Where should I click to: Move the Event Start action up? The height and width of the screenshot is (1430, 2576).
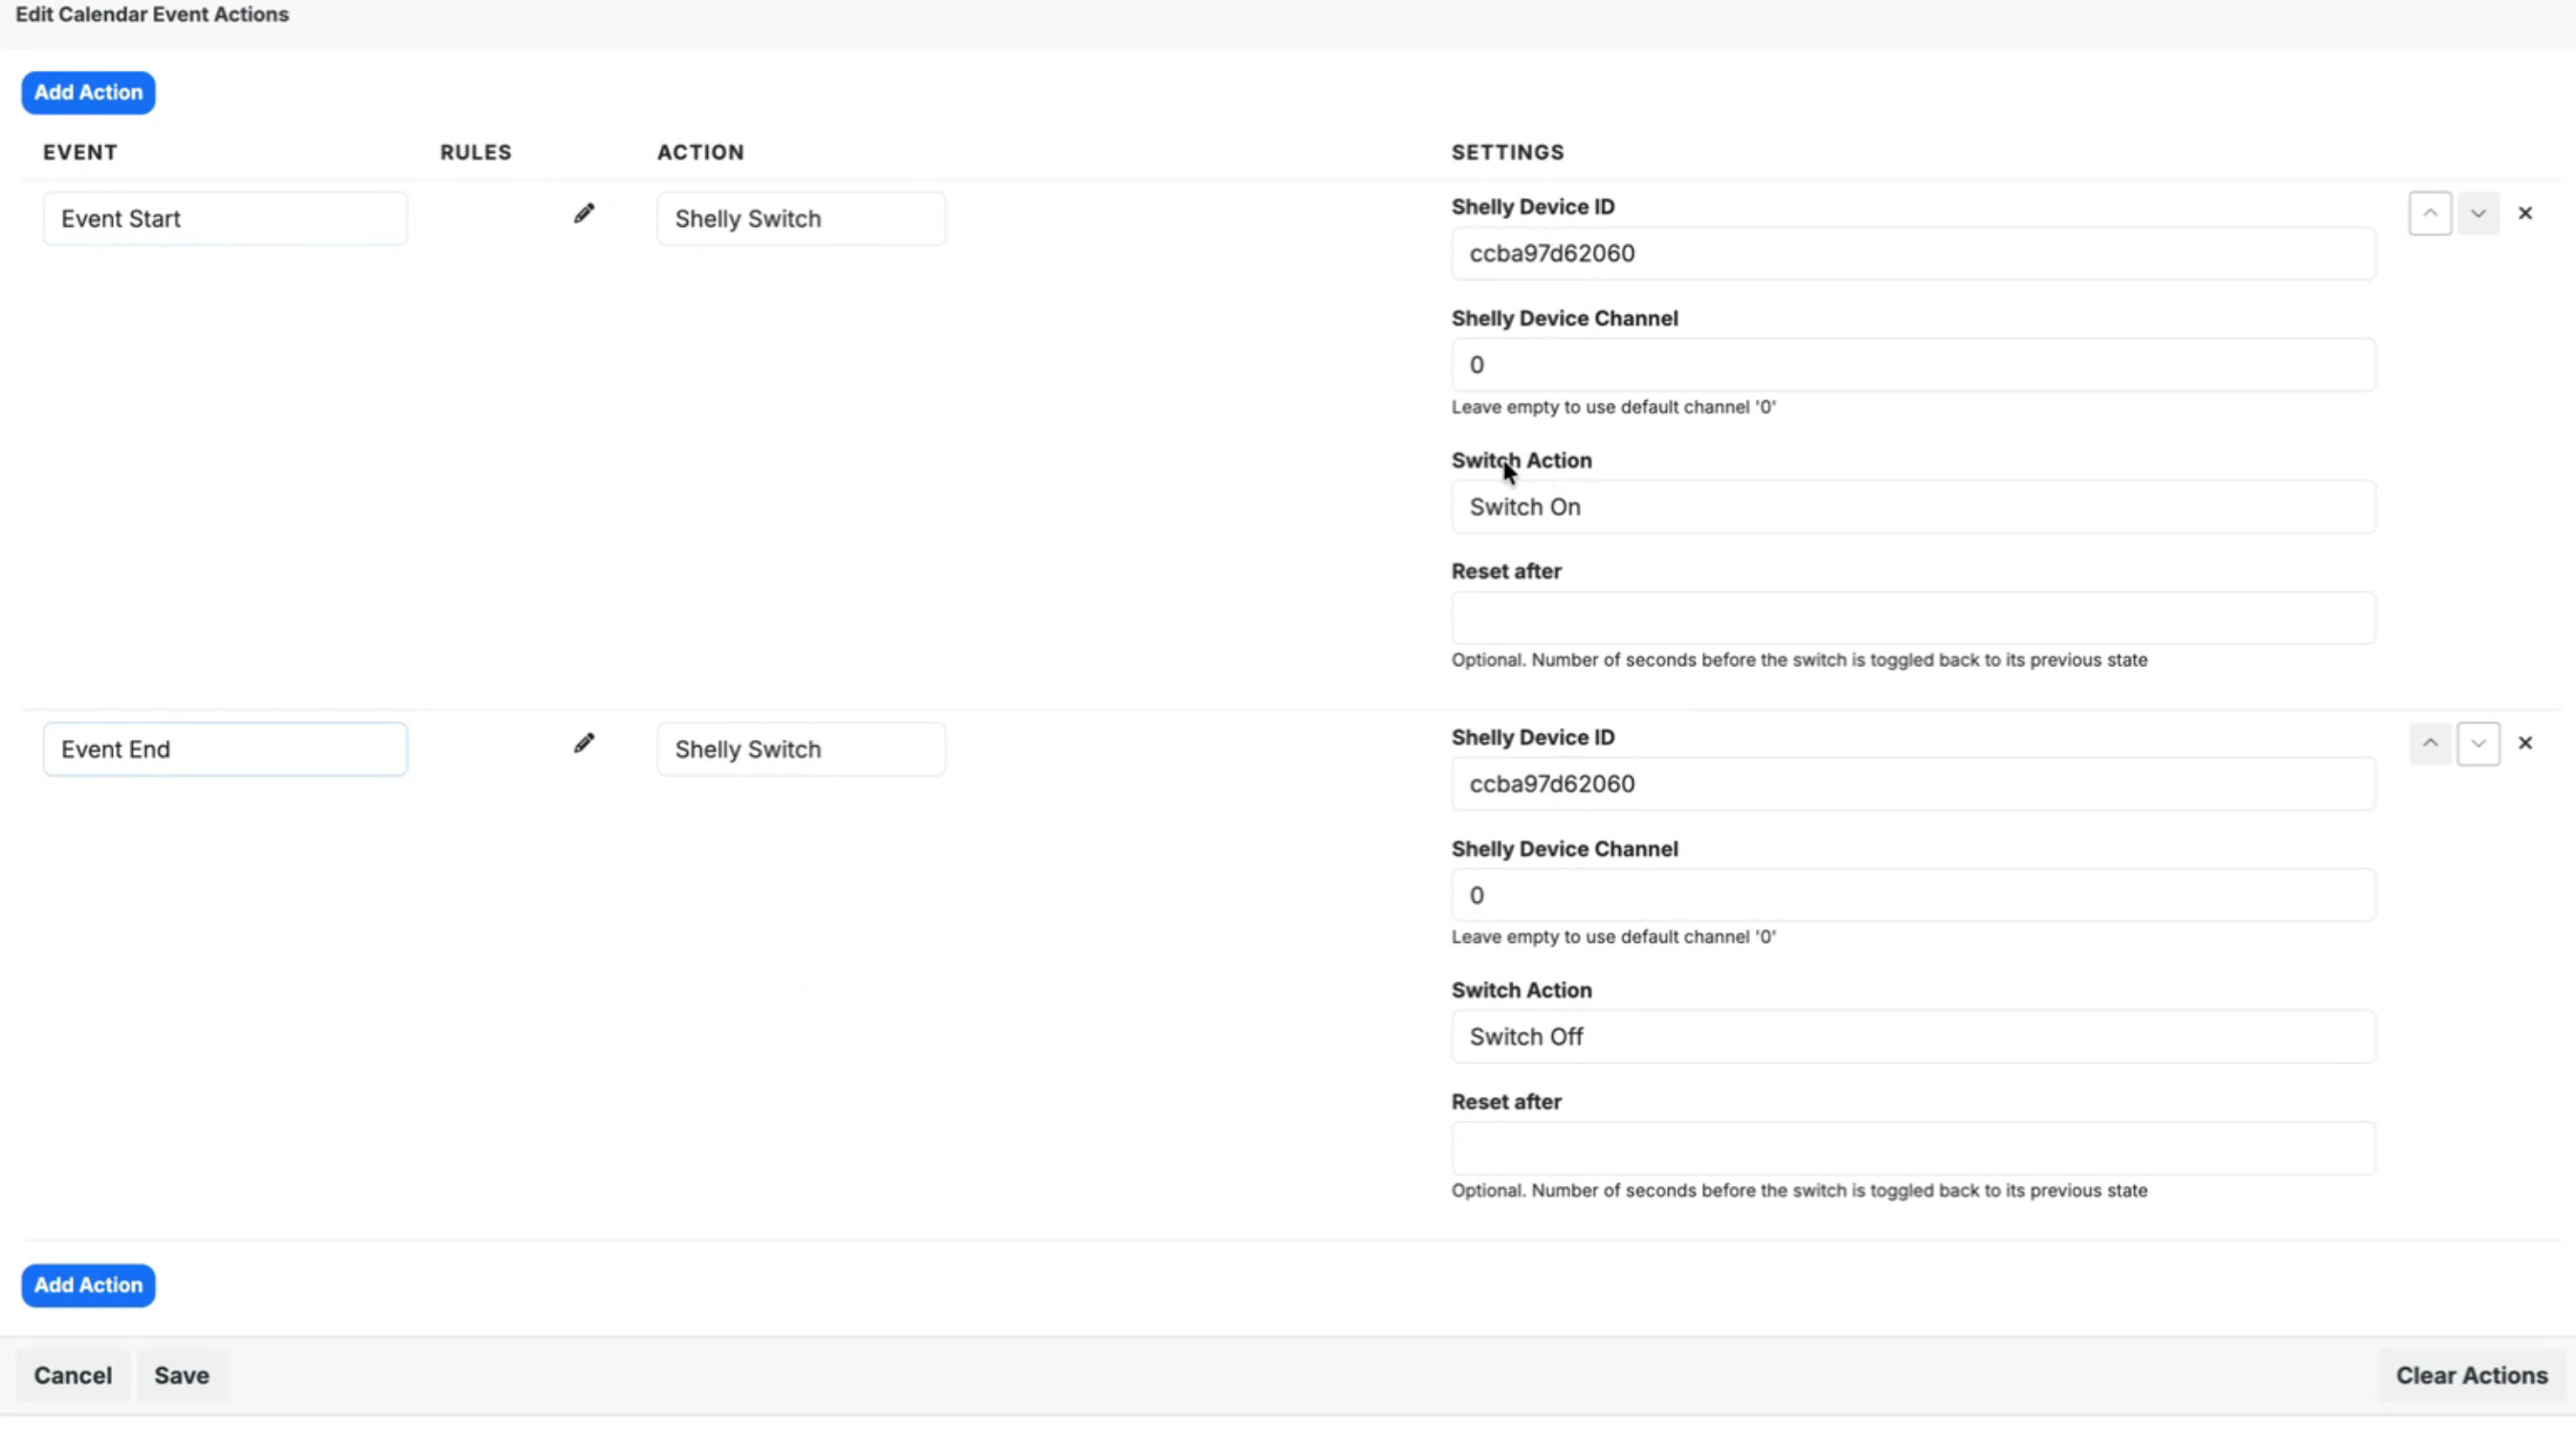pos(2430,213)
